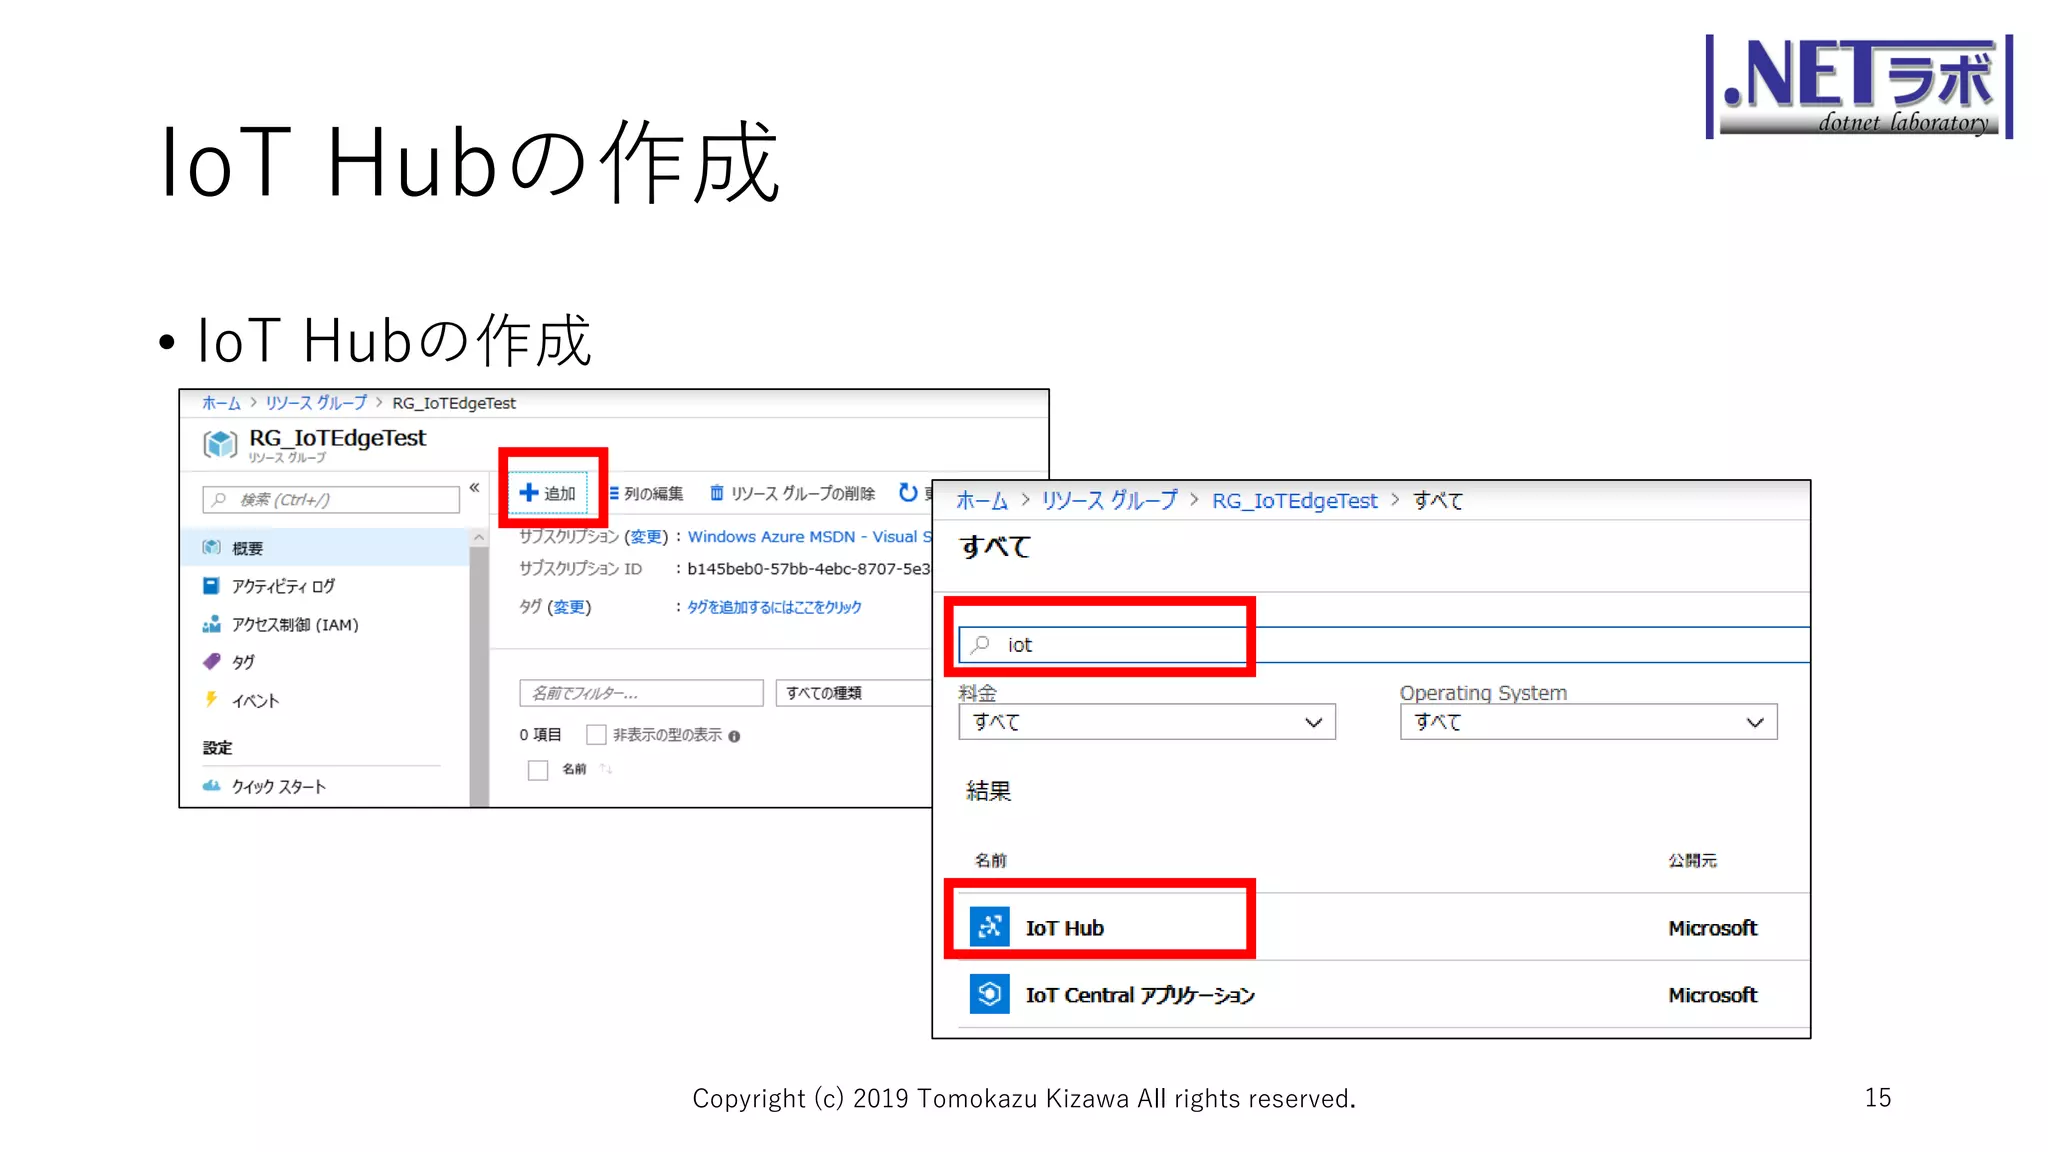Click the 公開元 column header
2048x1152 pixels.
[1692, 860]
